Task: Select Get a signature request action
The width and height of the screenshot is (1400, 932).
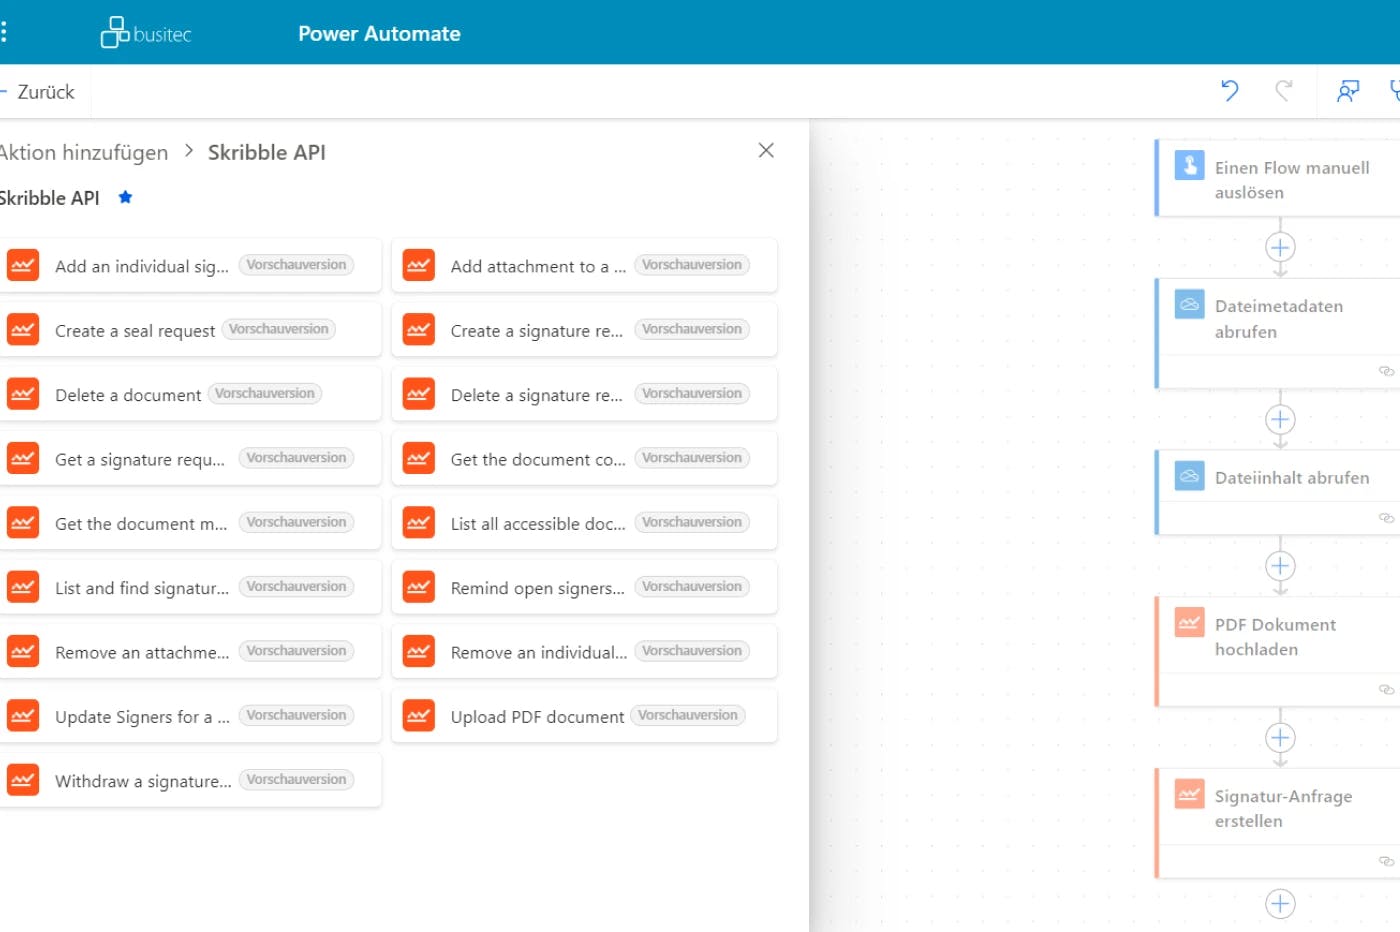Action: tap(190, 459)
